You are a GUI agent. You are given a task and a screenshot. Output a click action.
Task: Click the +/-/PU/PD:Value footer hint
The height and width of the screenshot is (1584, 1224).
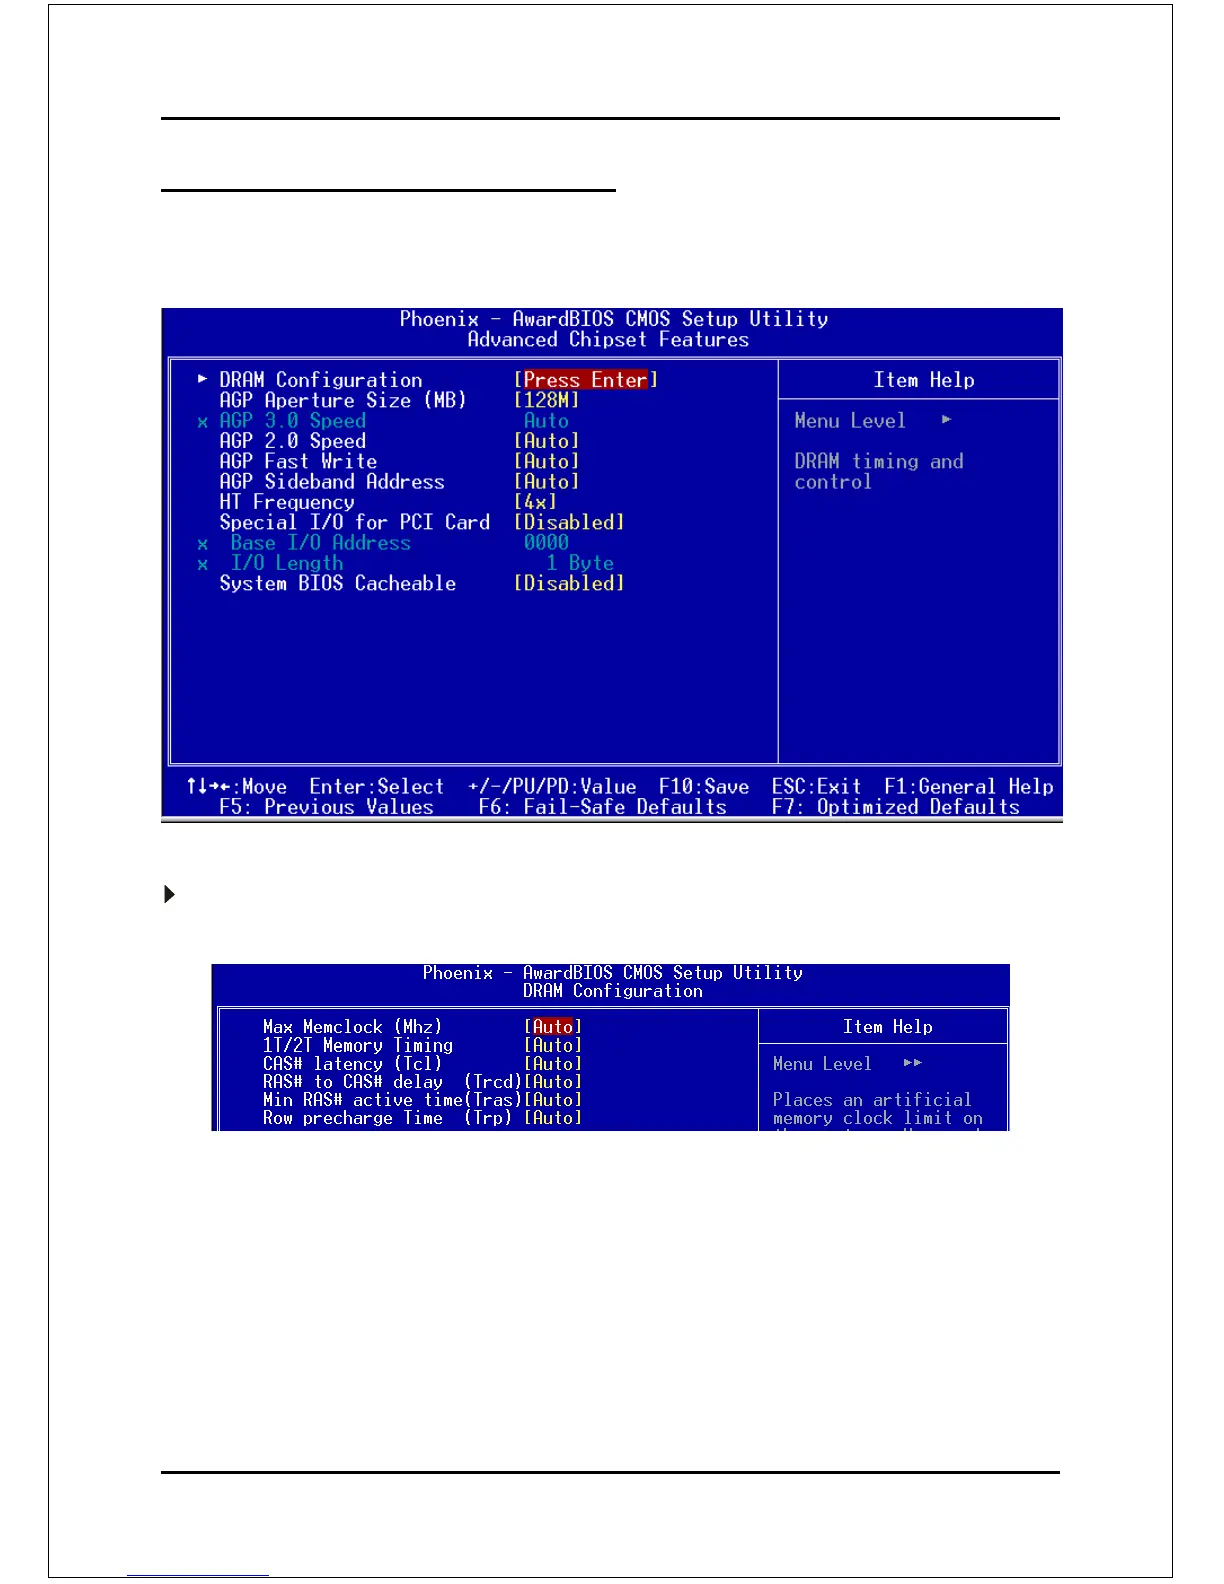(552, 787)
